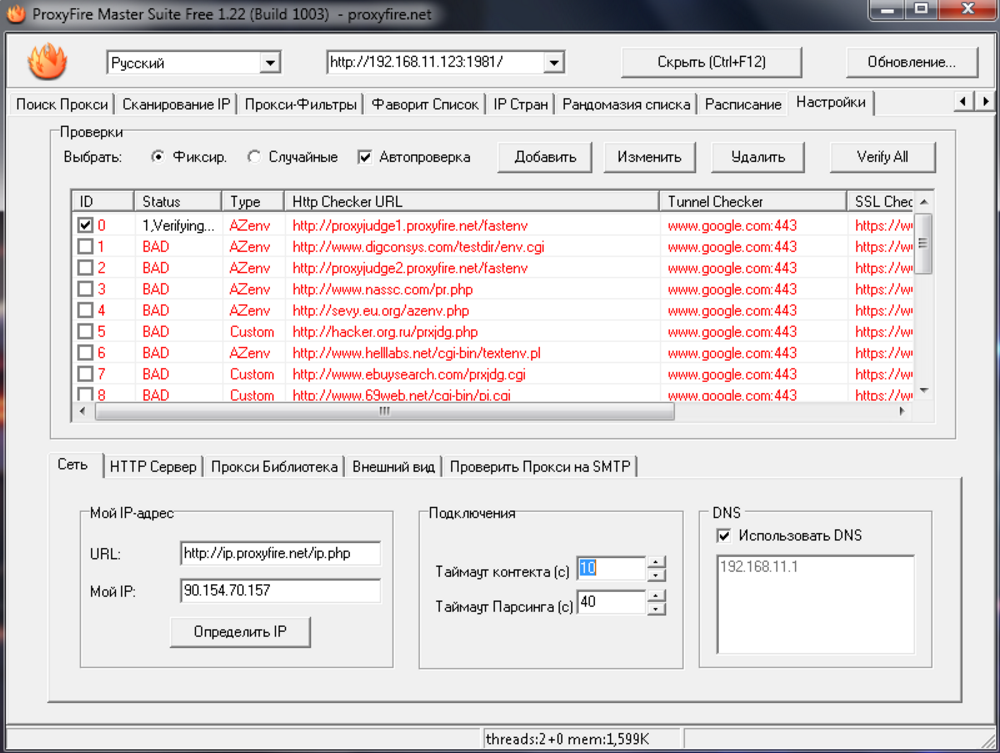The image size is (1000, 753).
Task: Click the DNS list entry 192.168.11.1
Action: (759, 566)
